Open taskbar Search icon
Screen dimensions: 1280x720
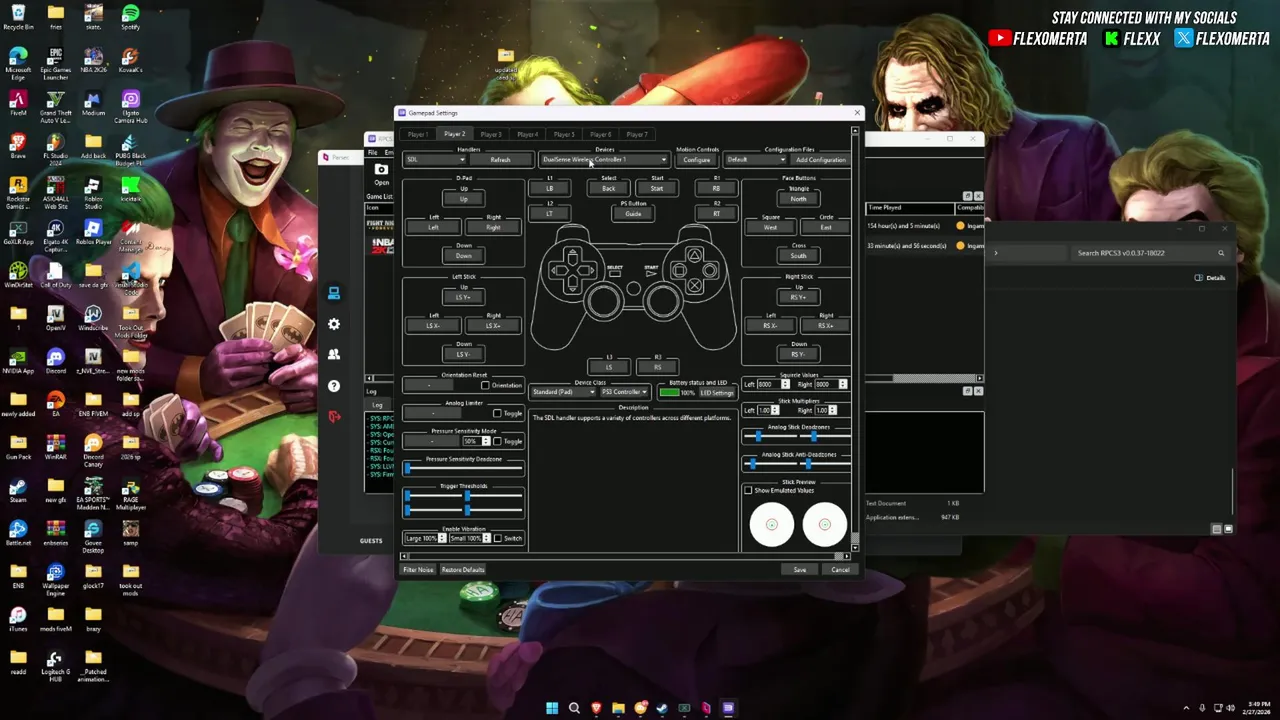[574, 708]
